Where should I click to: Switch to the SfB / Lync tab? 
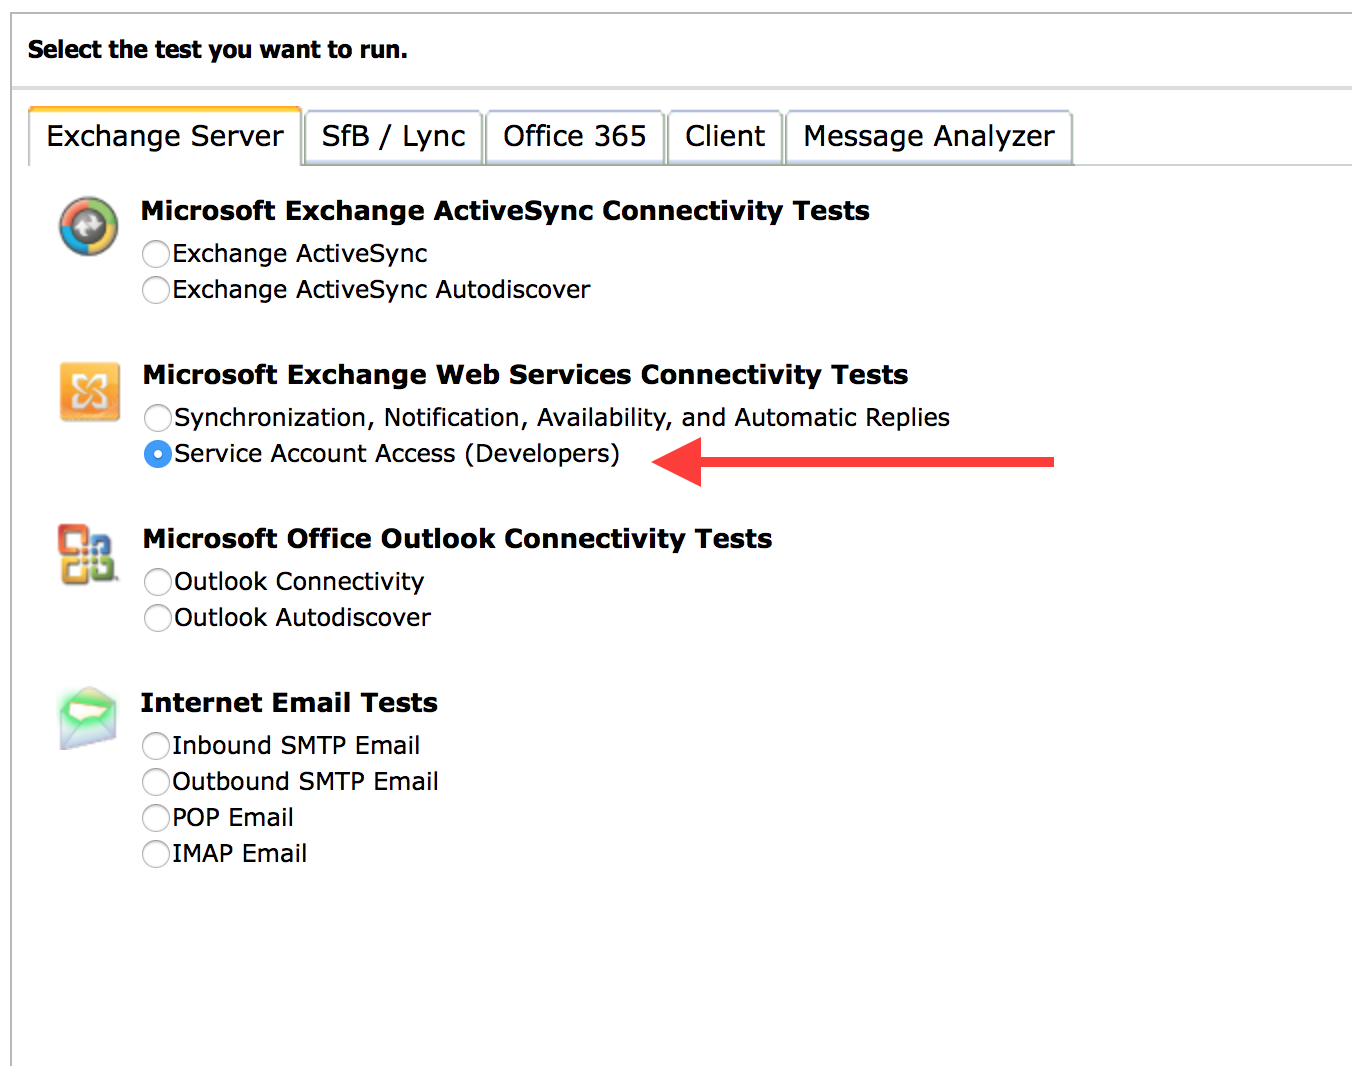[392, 136]
